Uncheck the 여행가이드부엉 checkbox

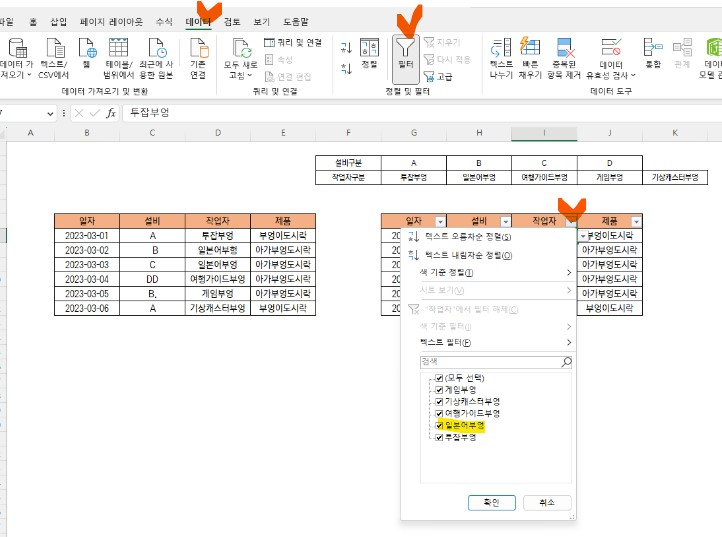point(439,414)
